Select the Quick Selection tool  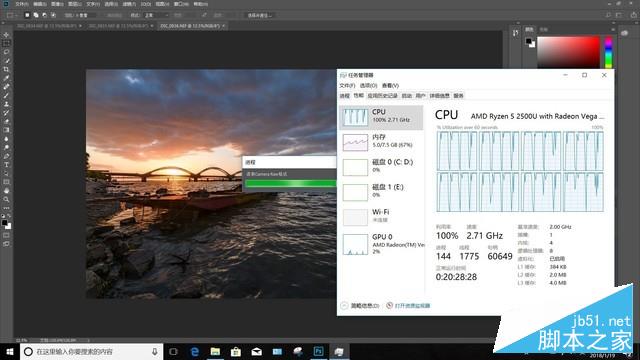(6, 61)
